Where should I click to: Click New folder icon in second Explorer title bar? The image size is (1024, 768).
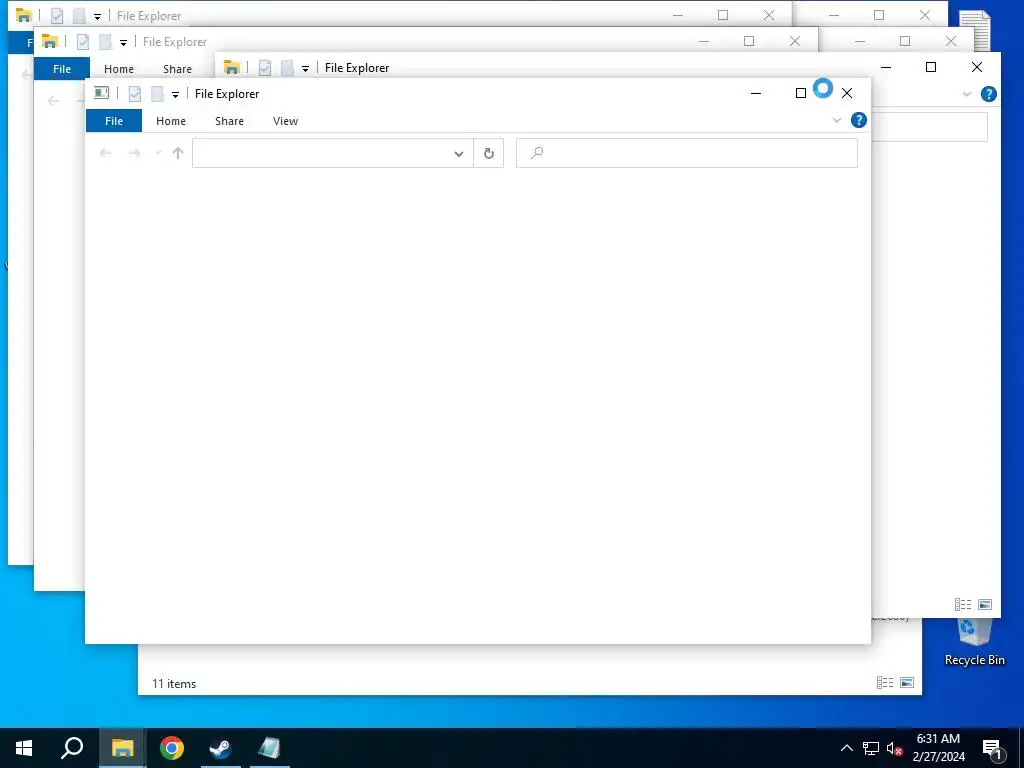click(105, 42)
